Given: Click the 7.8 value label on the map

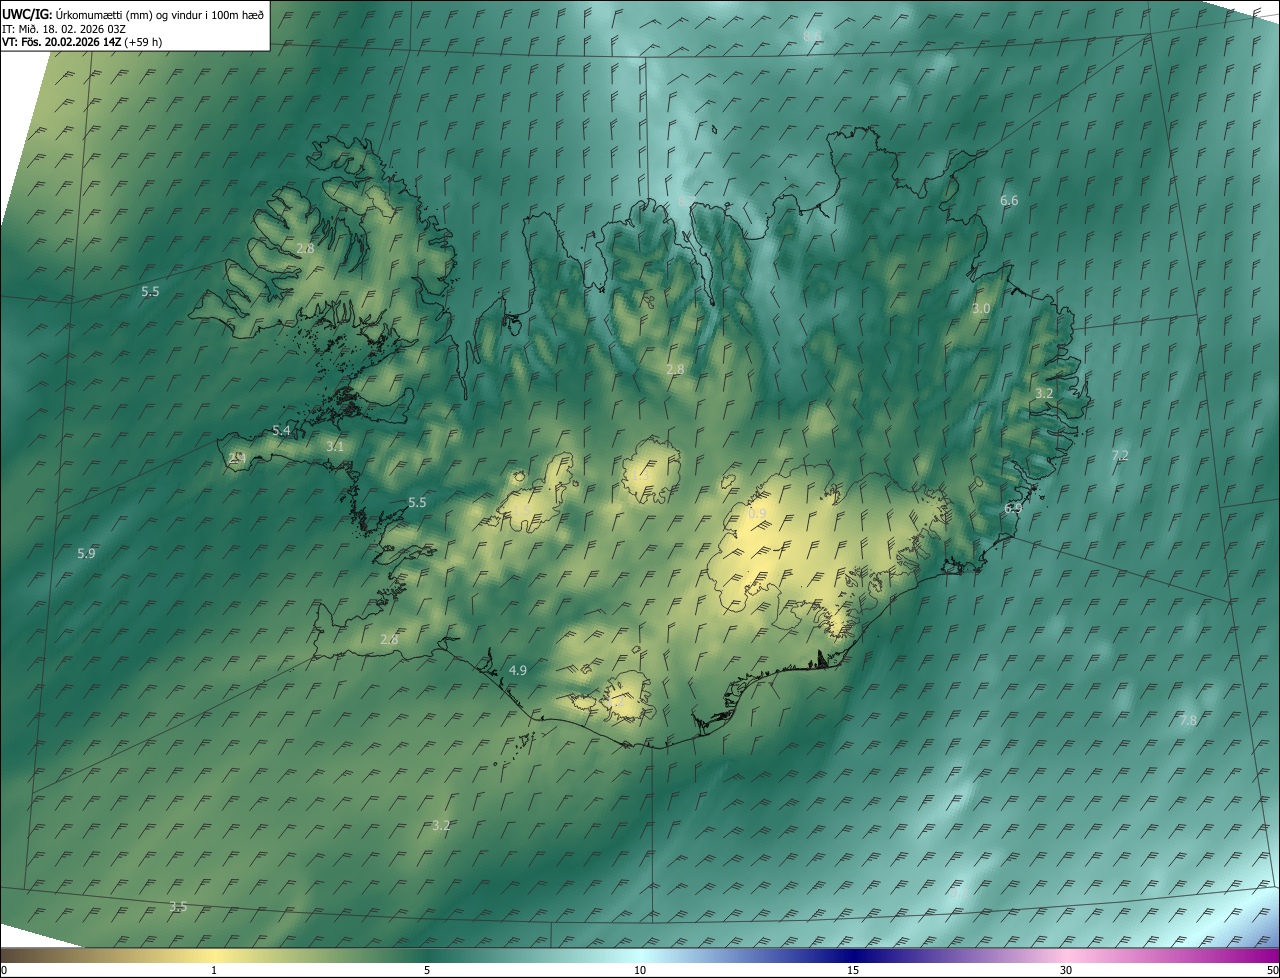Looking at the screenshot, I should pos(1188,720).
